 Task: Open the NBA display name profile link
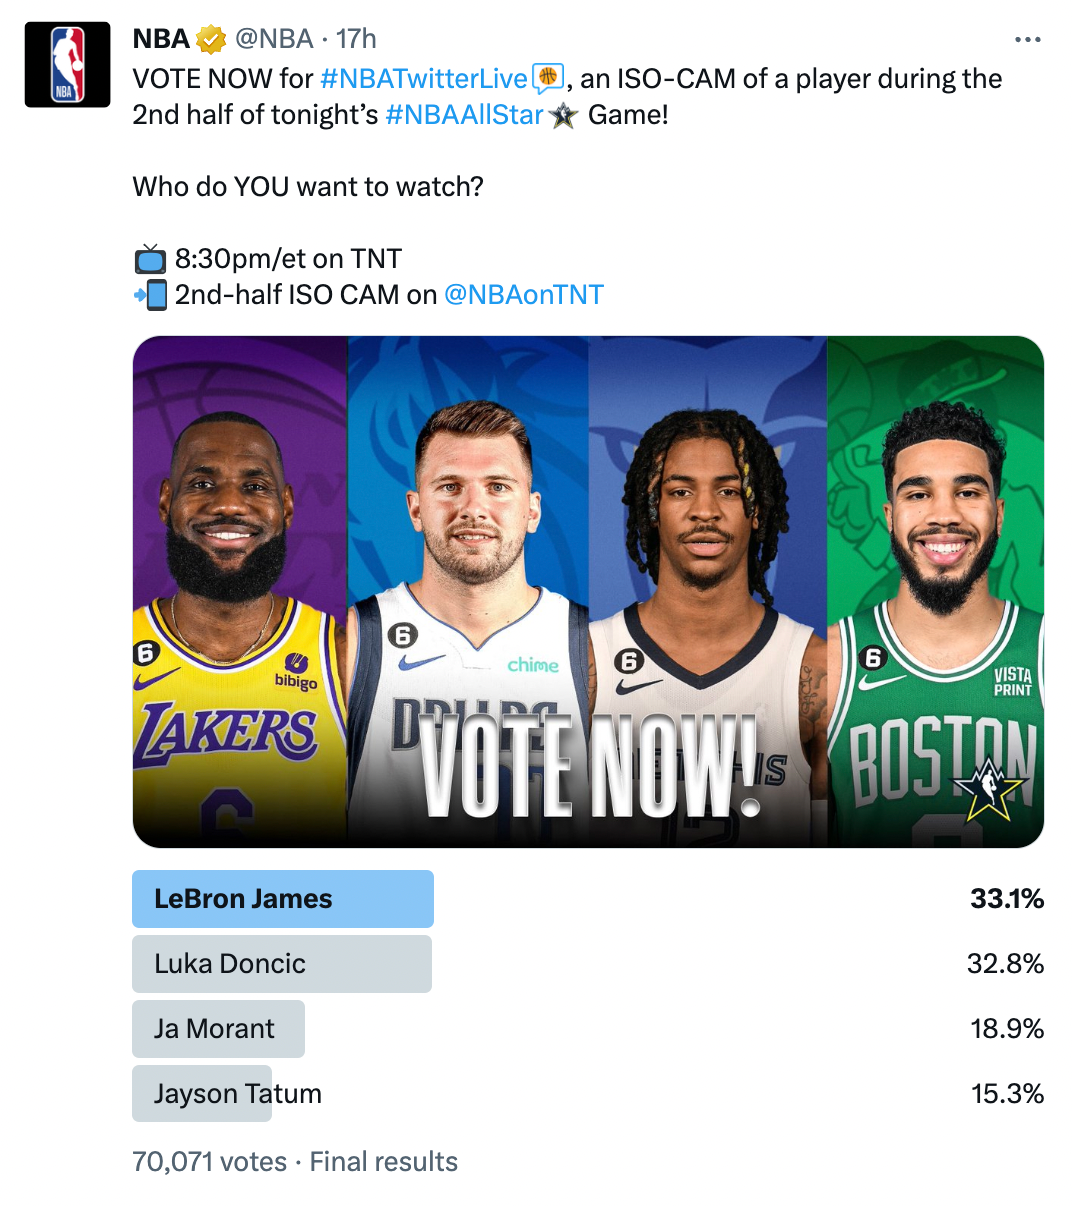tap(161, 39)
